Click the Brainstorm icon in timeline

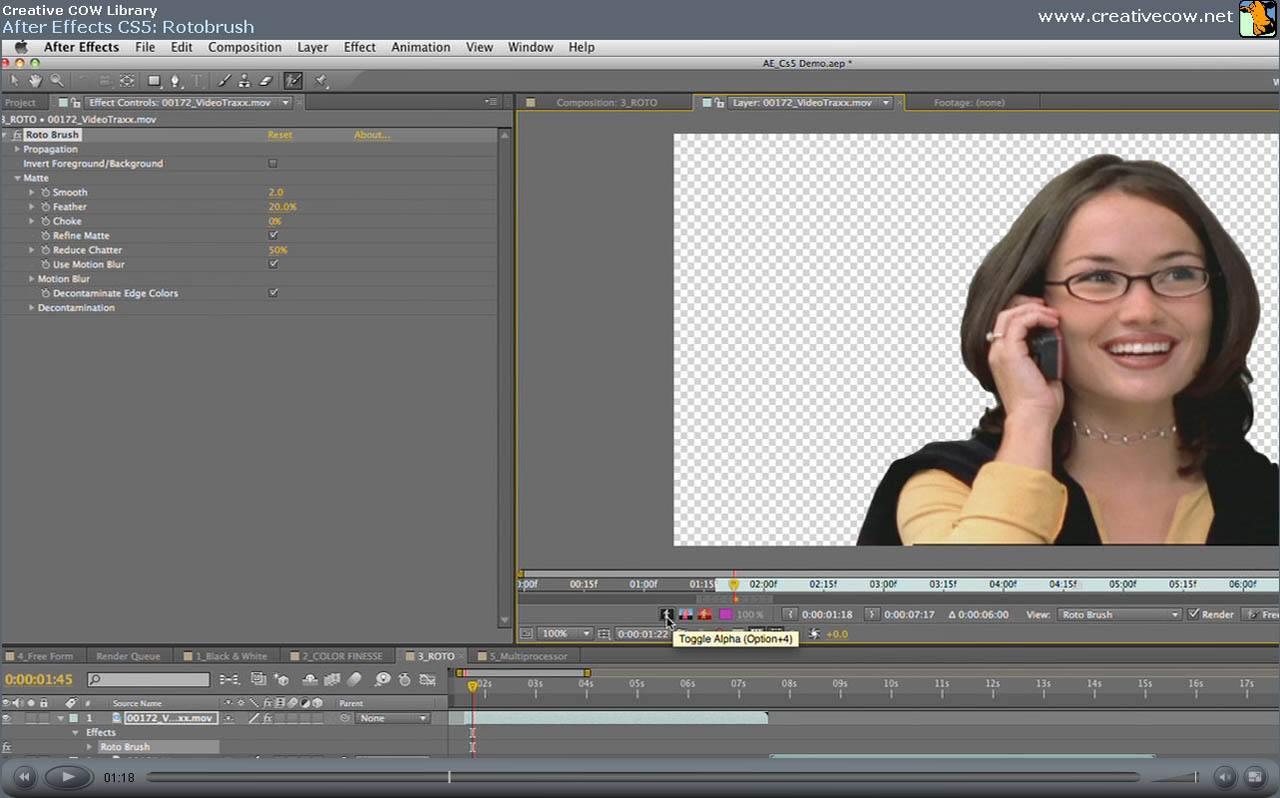coord(382,680)
